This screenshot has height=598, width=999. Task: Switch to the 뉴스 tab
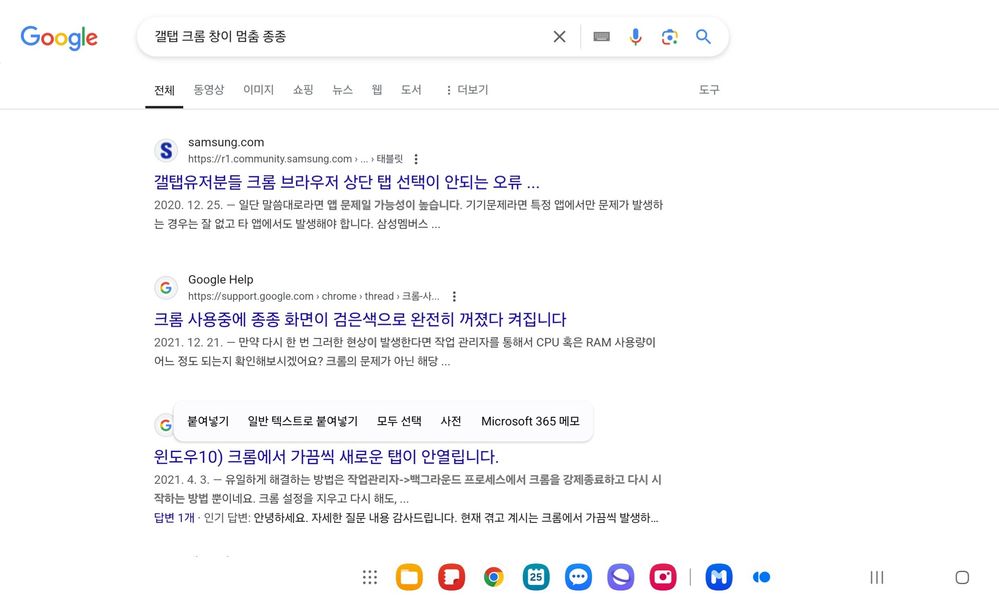click(x=342, y=90)
